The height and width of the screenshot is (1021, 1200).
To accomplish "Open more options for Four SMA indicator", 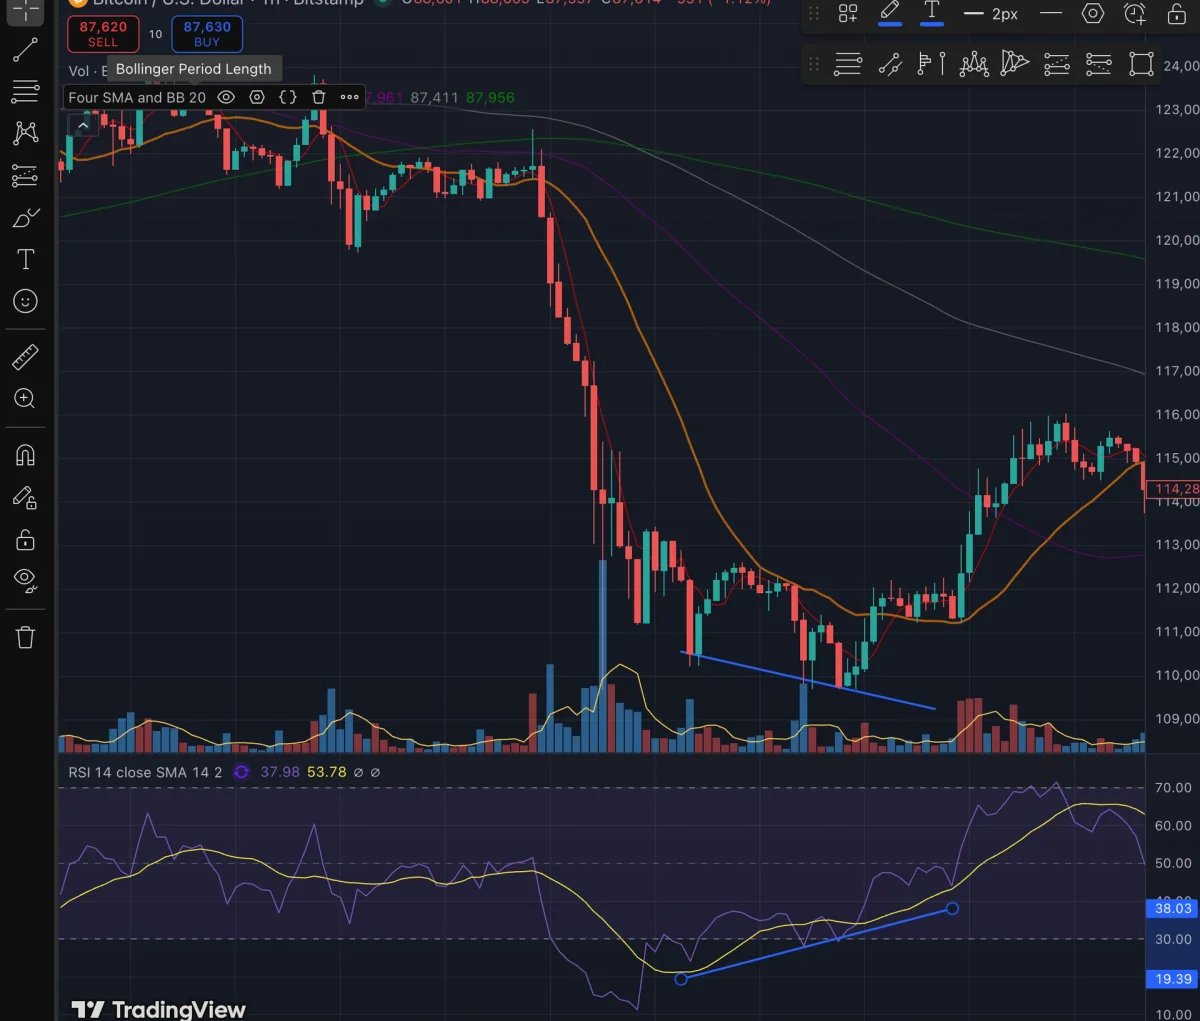I will (349, 97).
